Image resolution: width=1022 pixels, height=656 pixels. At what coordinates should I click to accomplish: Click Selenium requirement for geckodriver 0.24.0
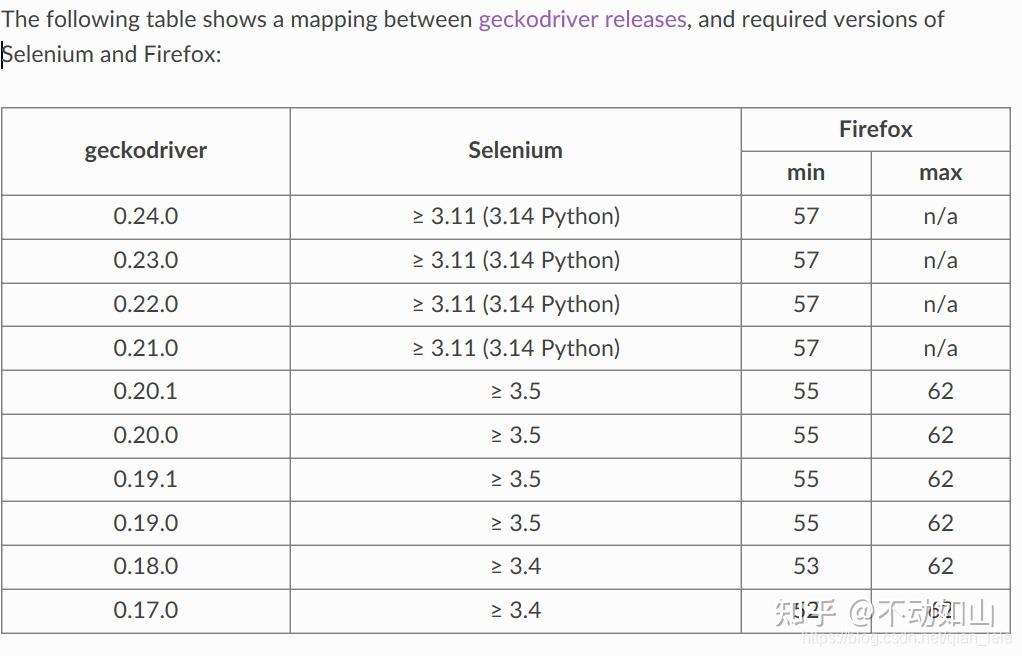[516, 216]
